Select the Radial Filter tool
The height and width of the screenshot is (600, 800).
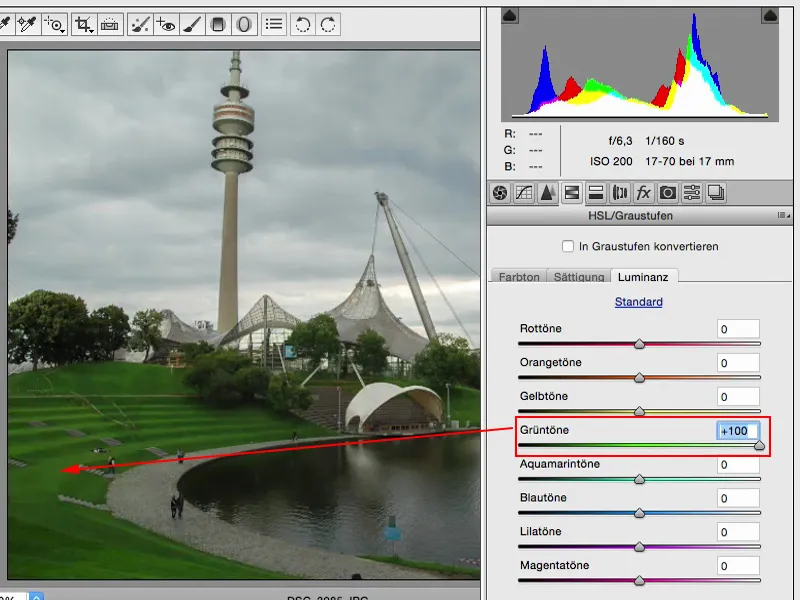(244, 24)
